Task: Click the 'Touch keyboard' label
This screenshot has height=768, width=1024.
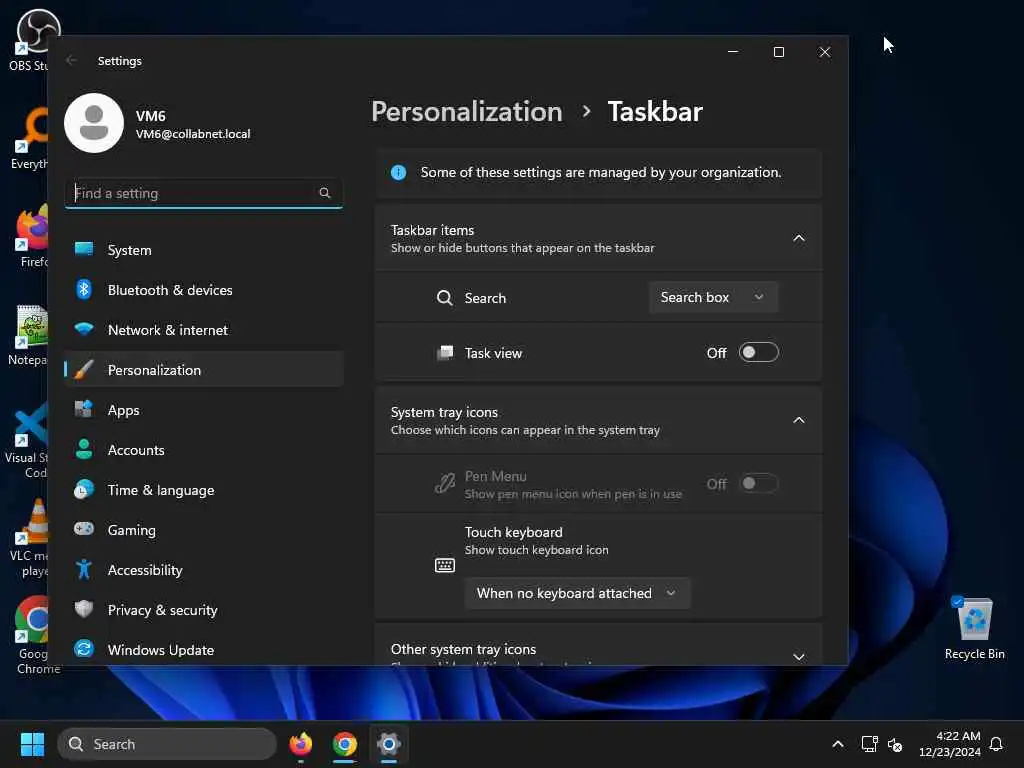Action: click(x=513, y=532)
